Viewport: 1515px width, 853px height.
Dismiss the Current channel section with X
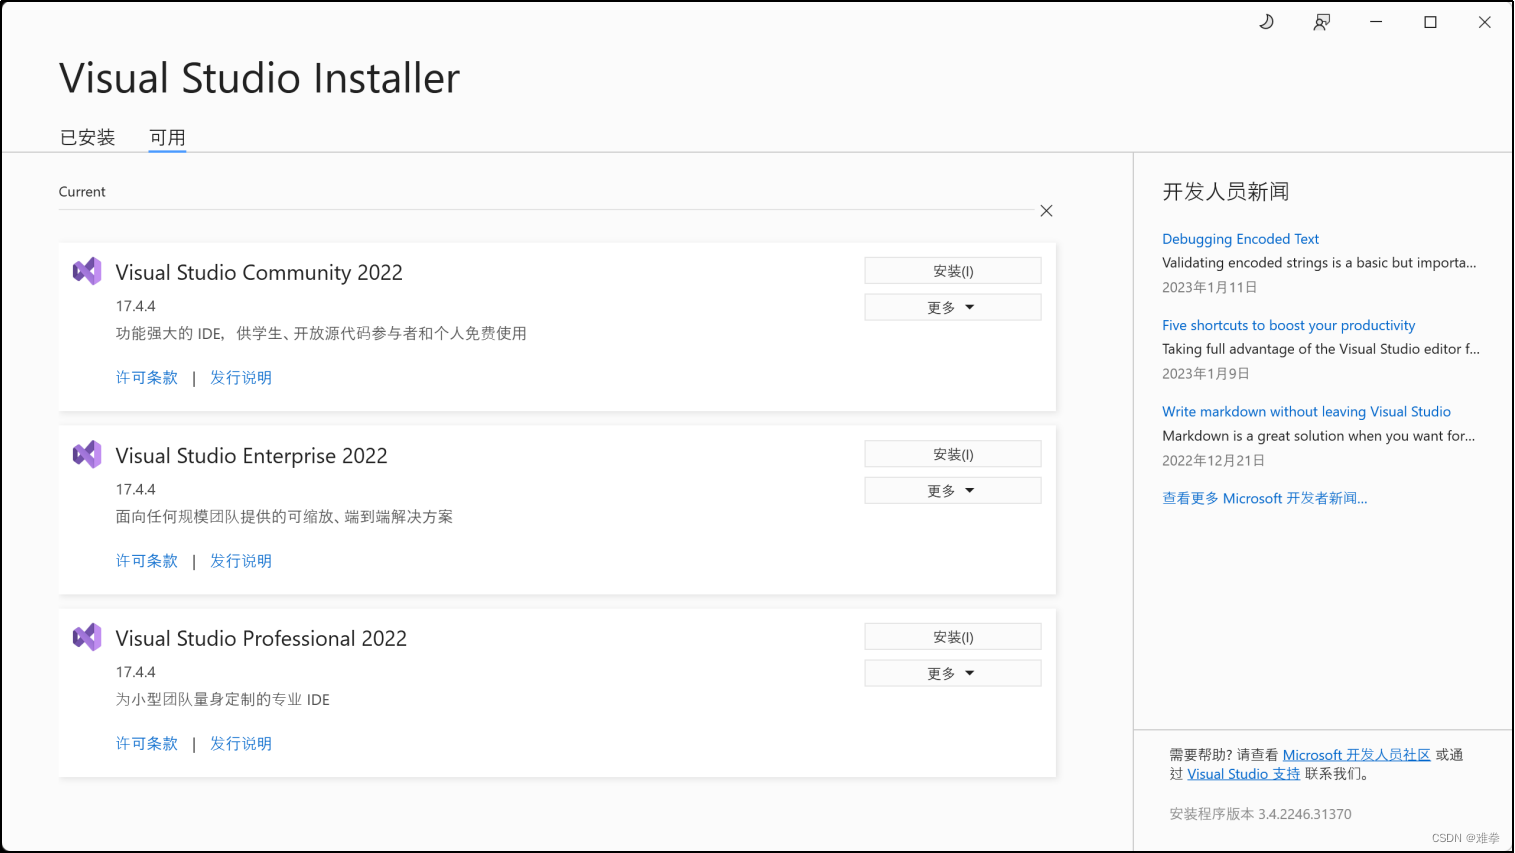1046,211
